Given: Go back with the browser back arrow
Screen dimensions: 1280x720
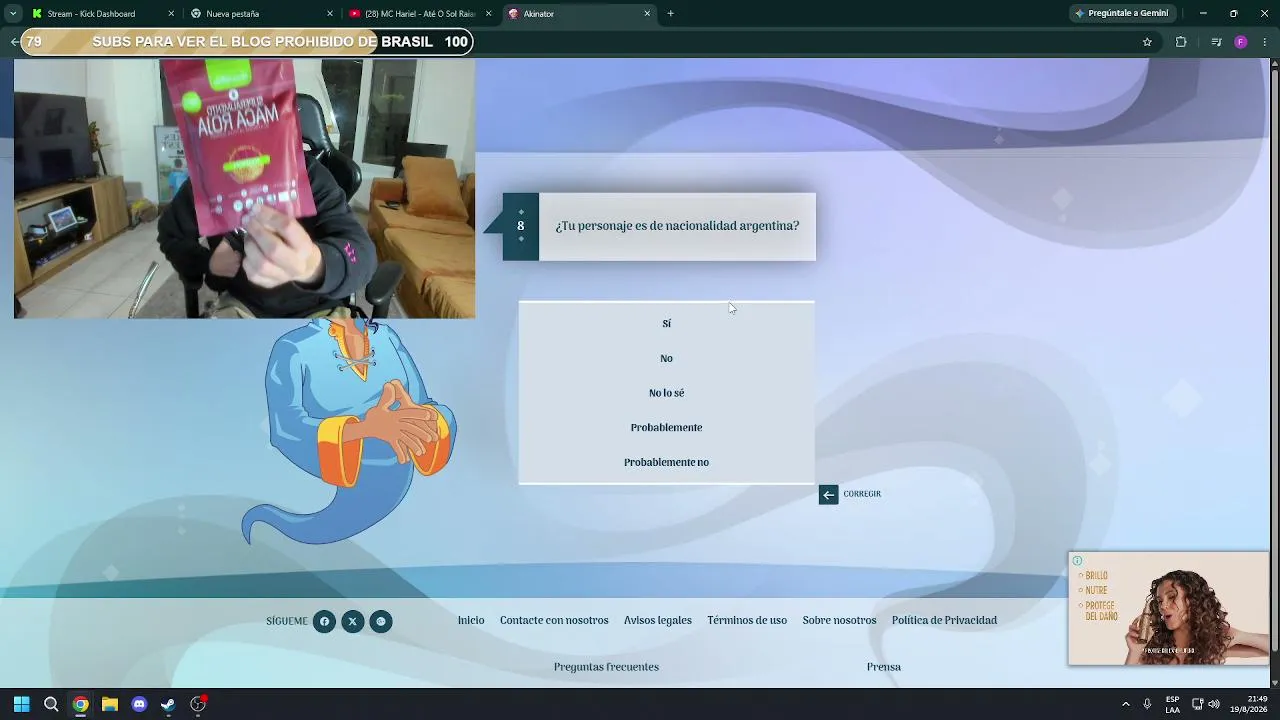Looking at the screenshot, I should (x=14, y=42).
